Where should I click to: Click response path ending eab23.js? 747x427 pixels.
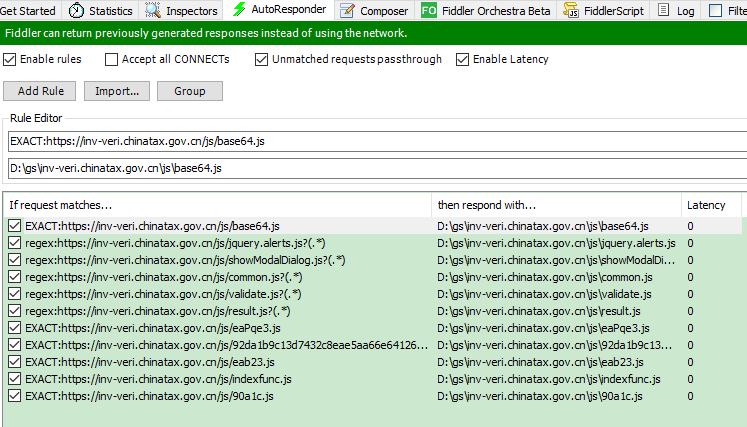pyautogui.click(x=540, y=362)
